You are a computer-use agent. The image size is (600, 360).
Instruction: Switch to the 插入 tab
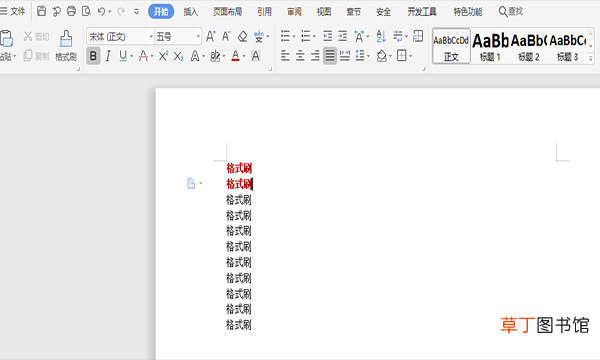pyautogui.click(x=191, y=12)
